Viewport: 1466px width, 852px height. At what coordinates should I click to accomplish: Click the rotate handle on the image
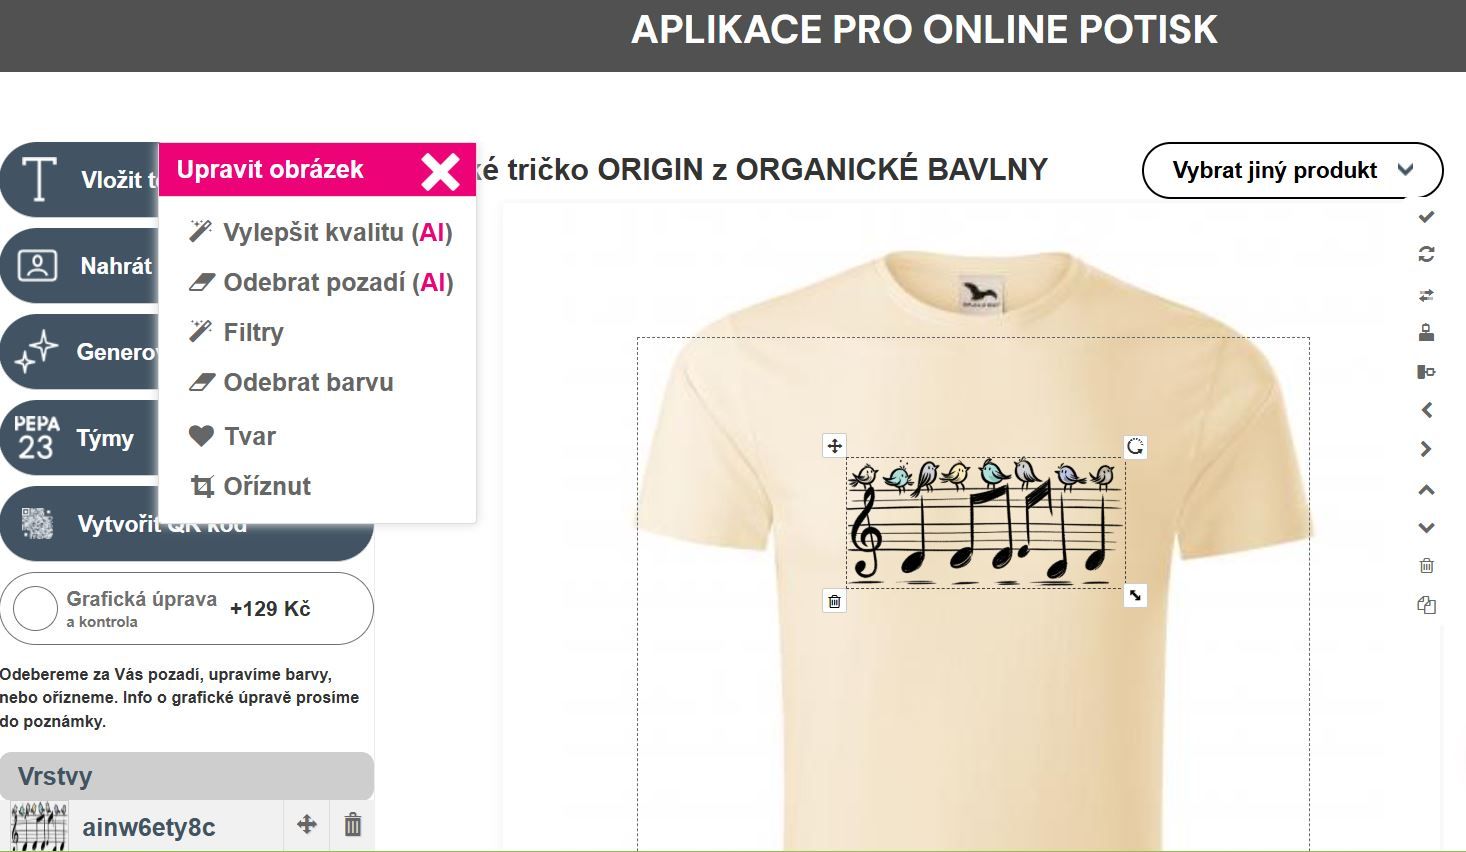pos(1135,447)
